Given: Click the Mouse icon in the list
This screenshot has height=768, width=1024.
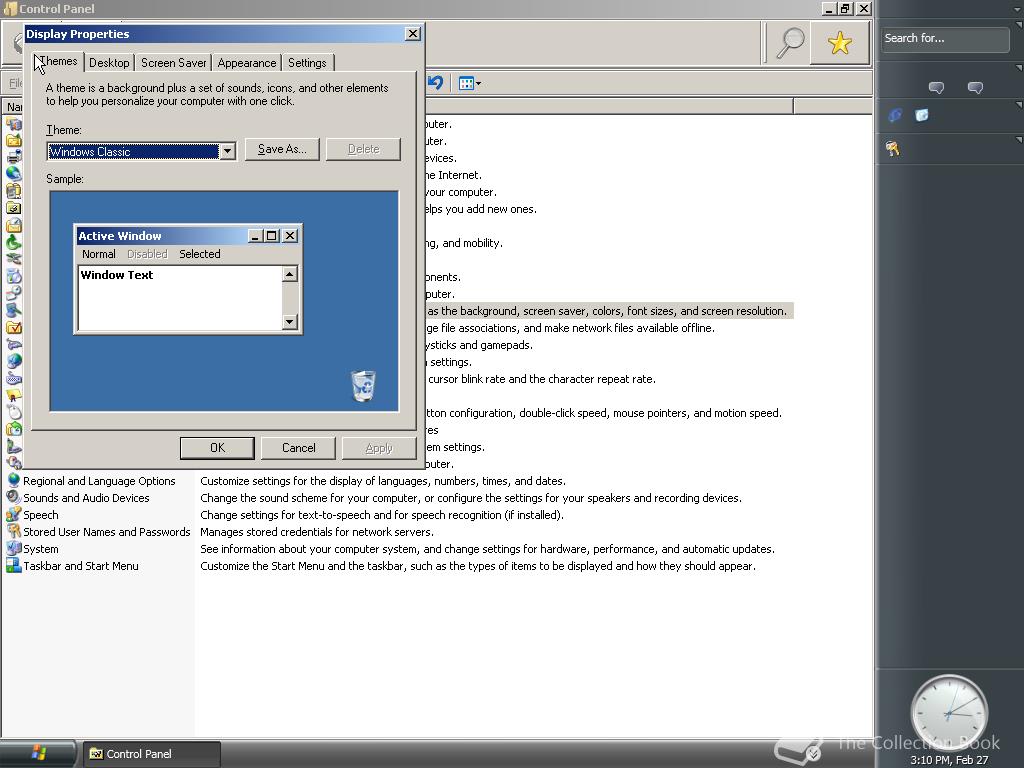Looking at the screenshot, I should click(x=14, y=412).
